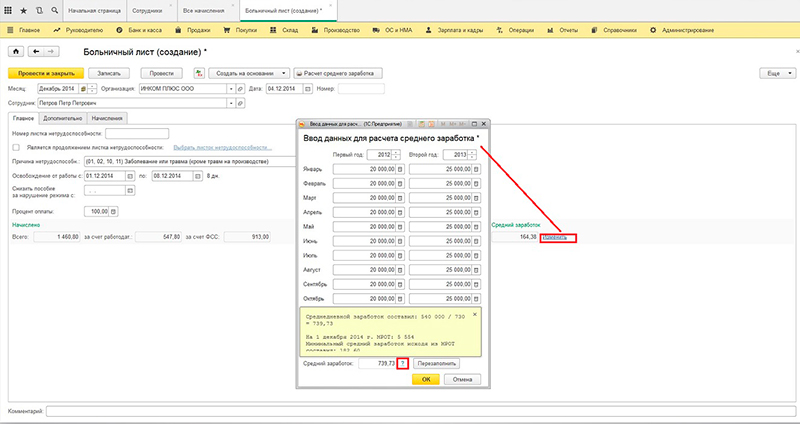Click the question mark next to Средний заработок
The image size is (800, 424).
(x=403, y=364)
